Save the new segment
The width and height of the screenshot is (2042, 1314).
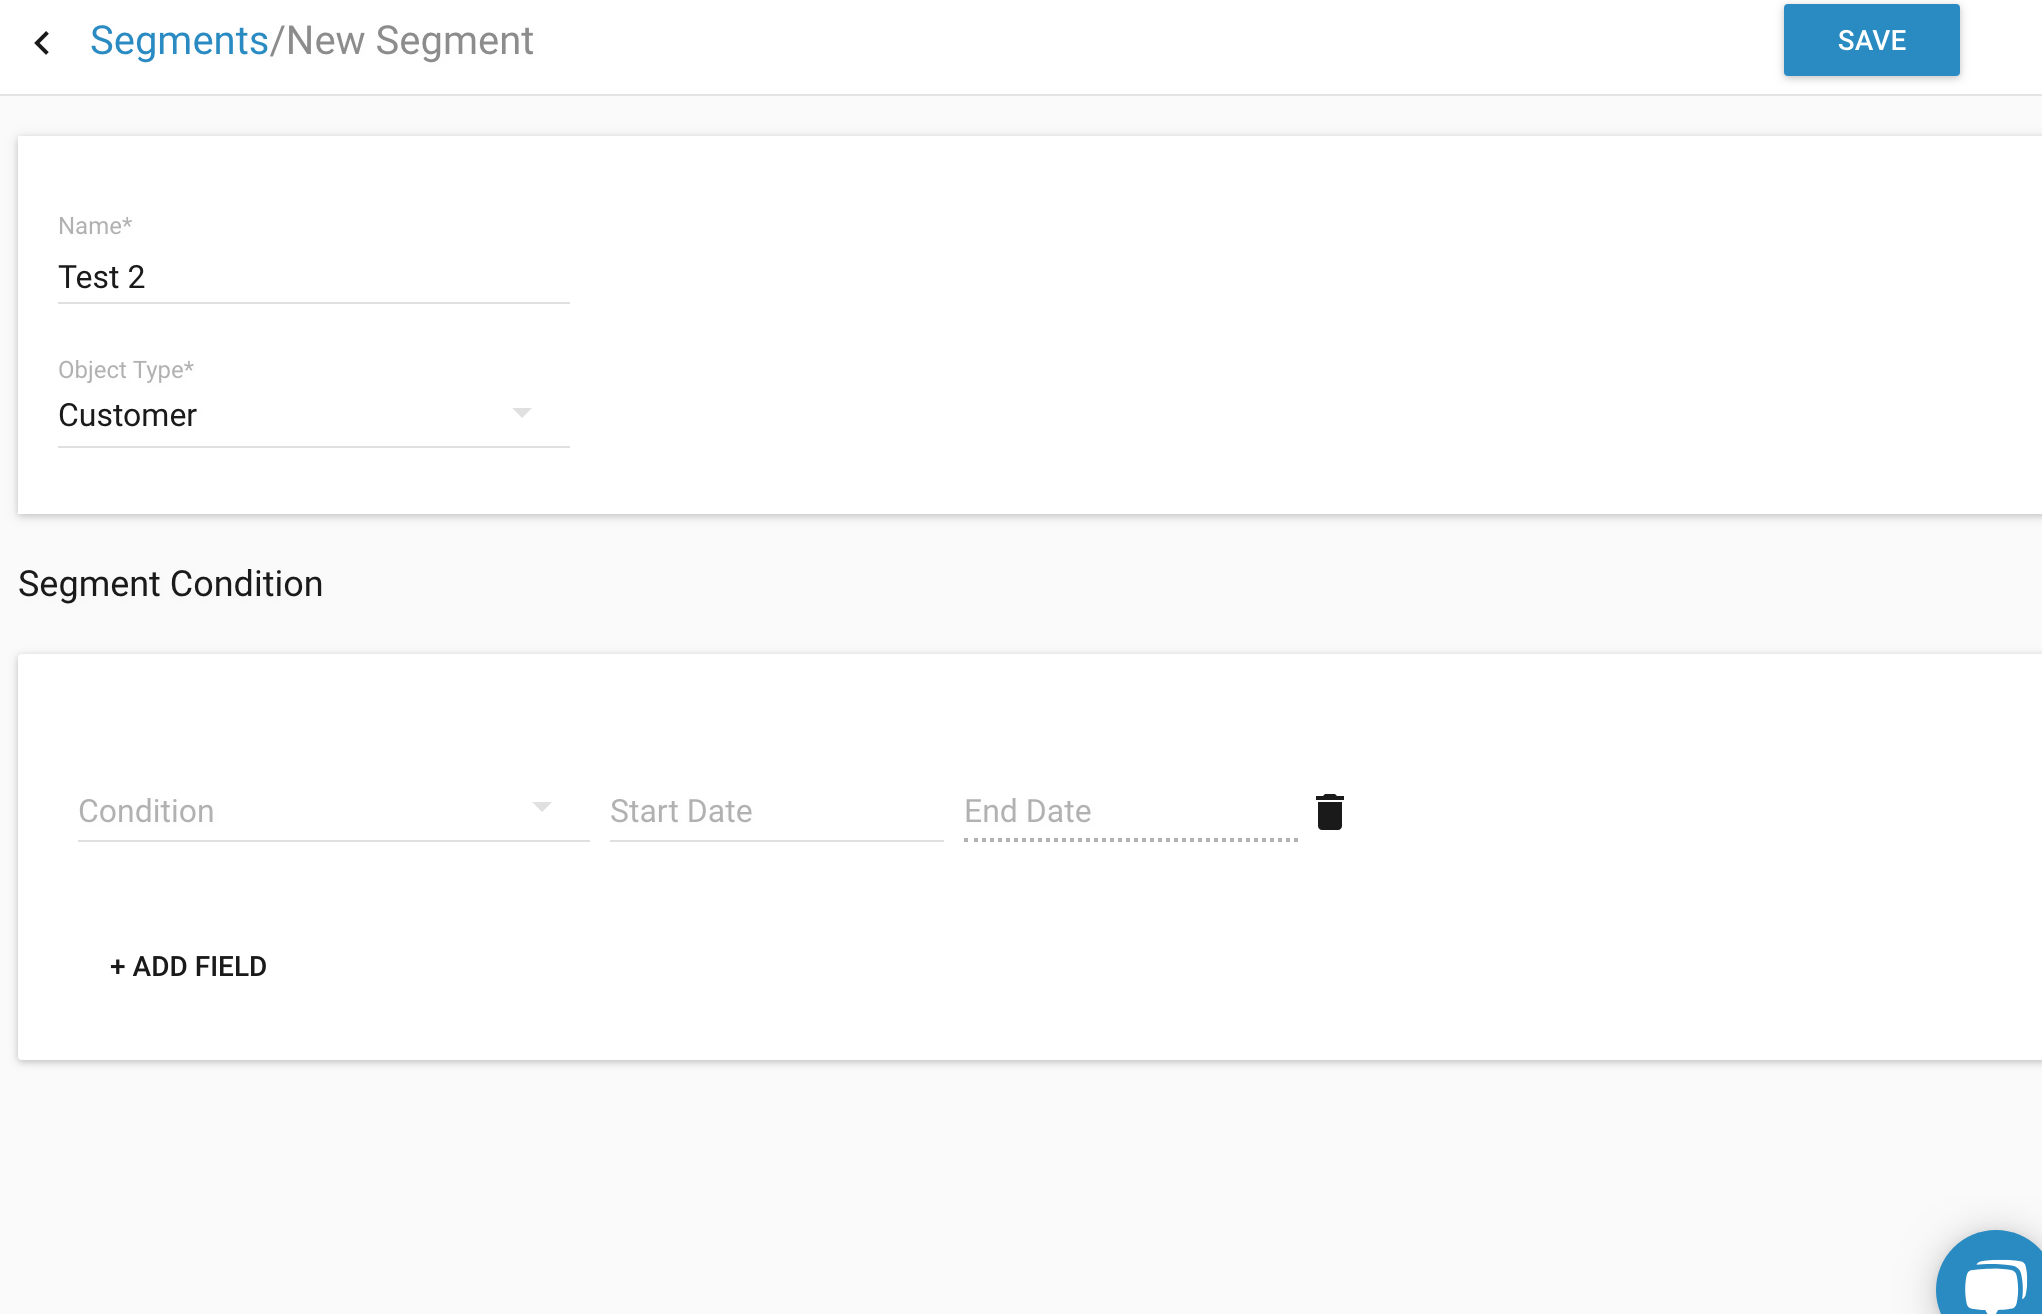[x=1871, y=40]
